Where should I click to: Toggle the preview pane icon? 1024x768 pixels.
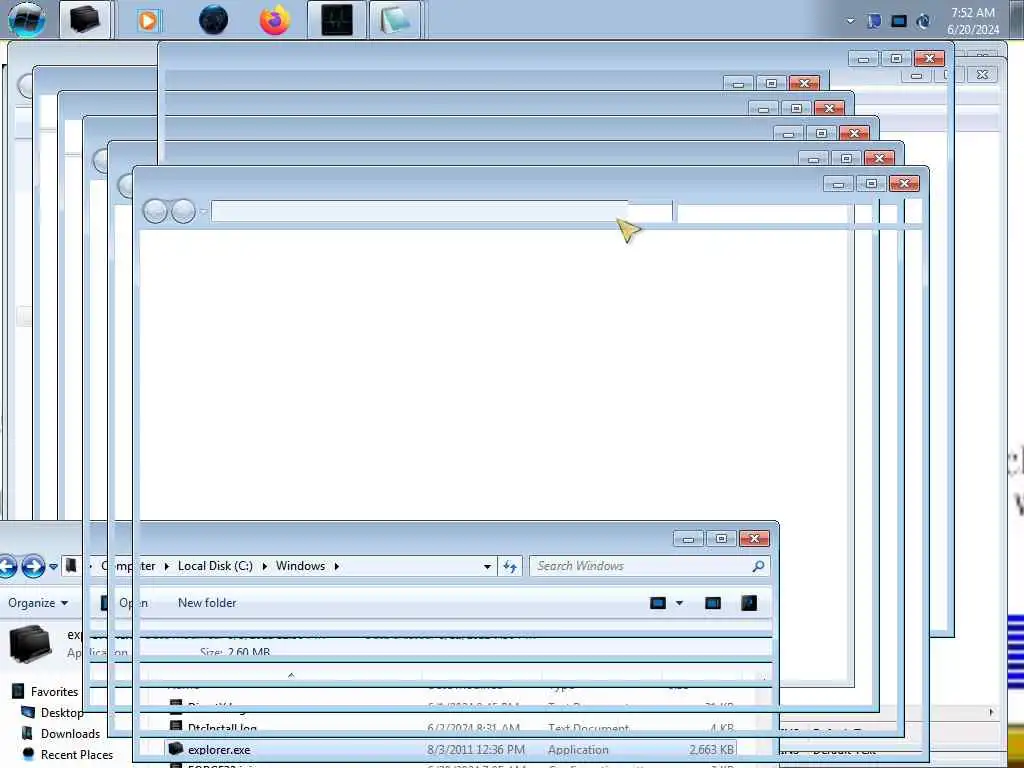pyautogui.click(x=713, y=603)
